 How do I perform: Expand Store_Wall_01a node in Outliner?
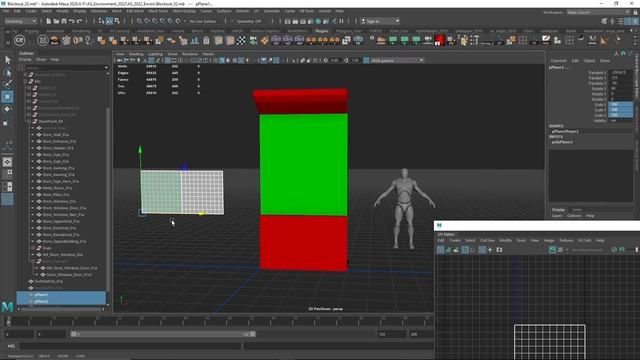33,135
